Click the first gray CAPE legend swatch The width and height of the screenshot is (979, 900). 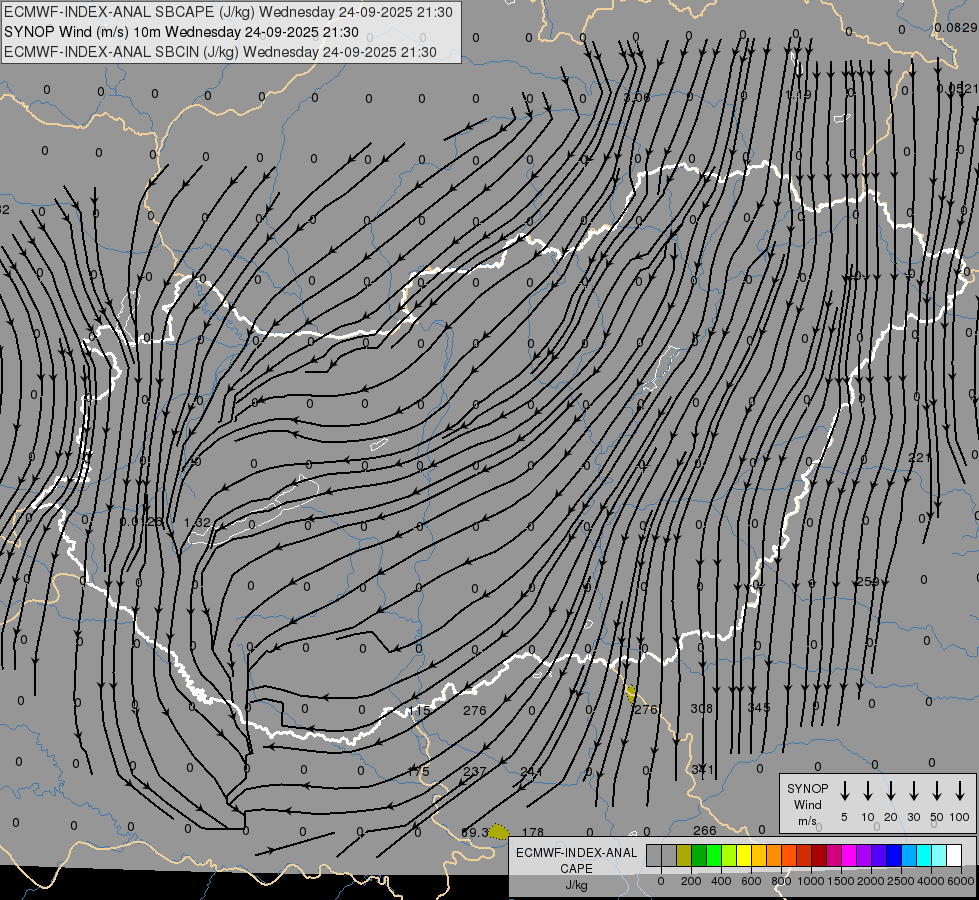654,855
